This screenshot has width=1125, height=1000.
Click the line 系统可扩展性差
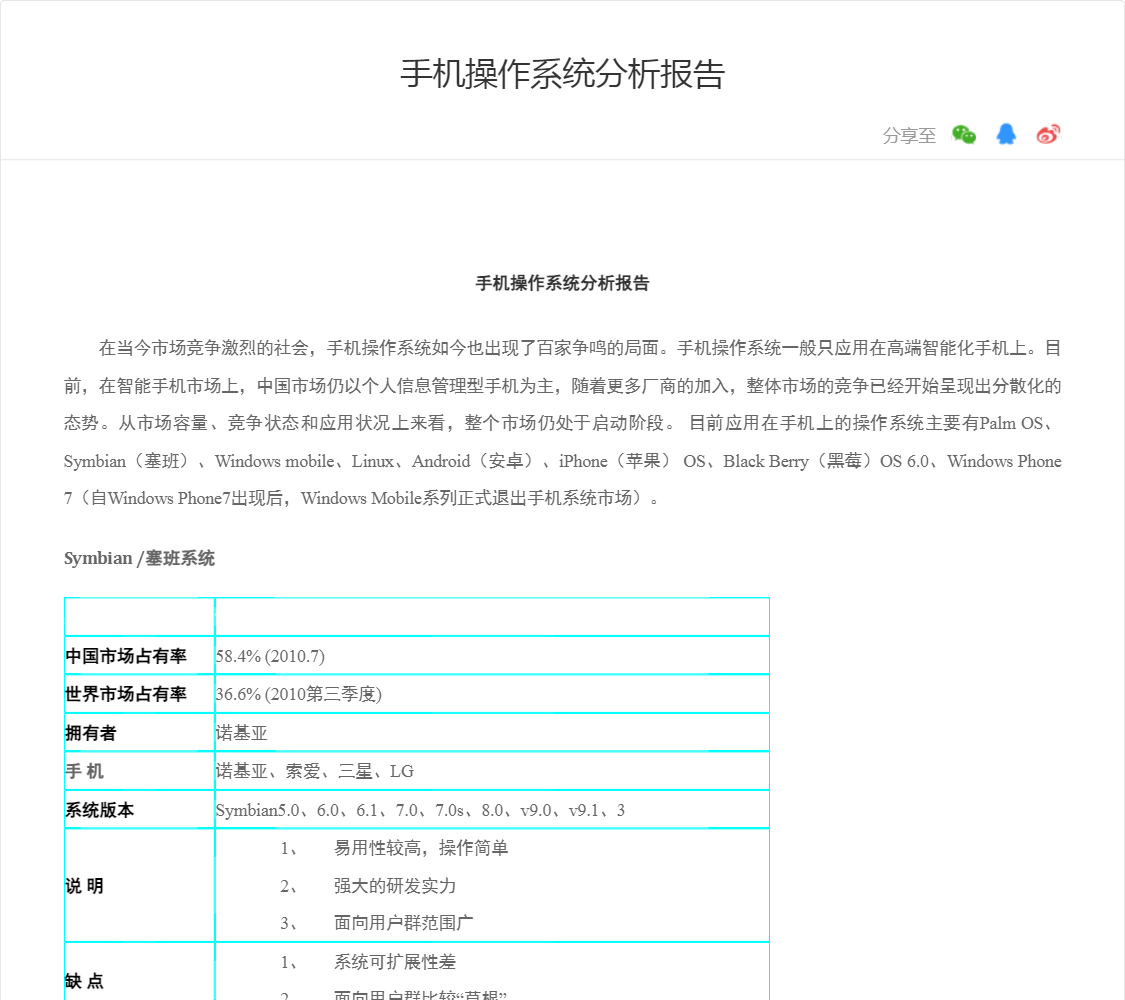pyautogui.click(x=395, y=962)
